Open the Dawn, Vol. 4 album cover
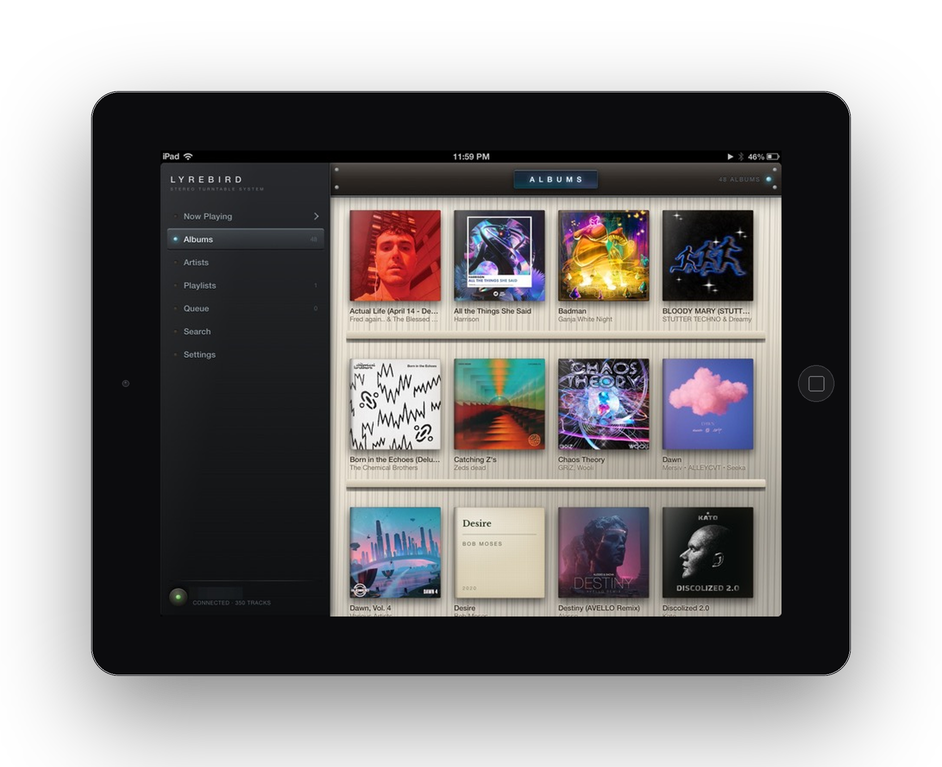 395,553
